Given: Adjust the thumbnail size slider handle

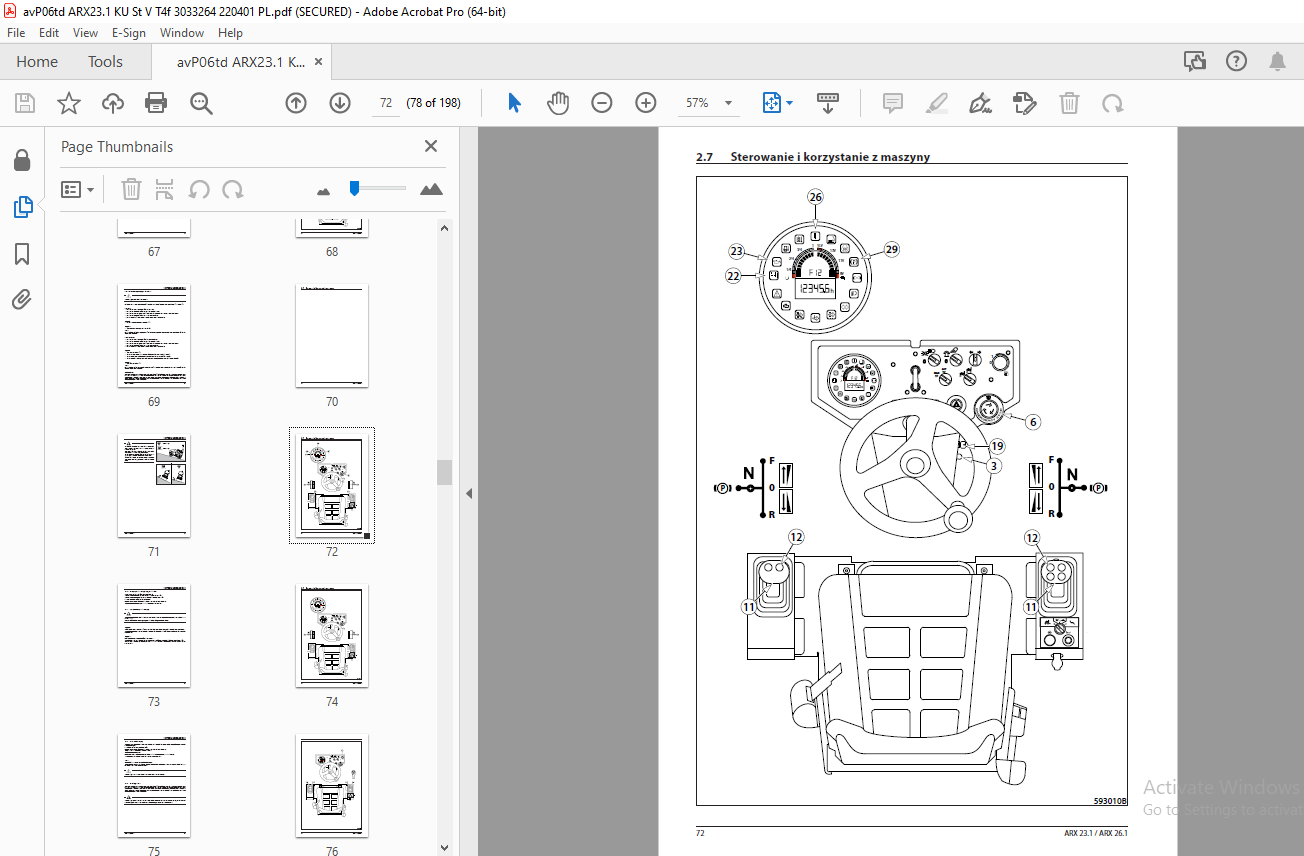Looking at the screenshot, I should 354,188.
